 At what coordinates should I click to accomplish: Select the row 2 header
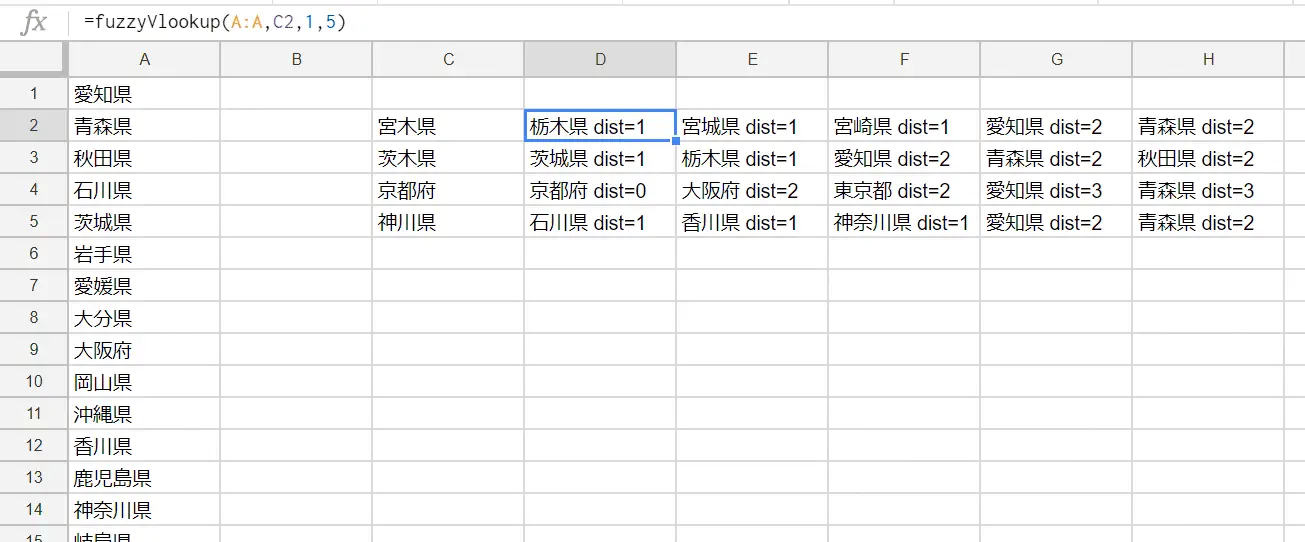pyautogui.click(x=34, y=126)
